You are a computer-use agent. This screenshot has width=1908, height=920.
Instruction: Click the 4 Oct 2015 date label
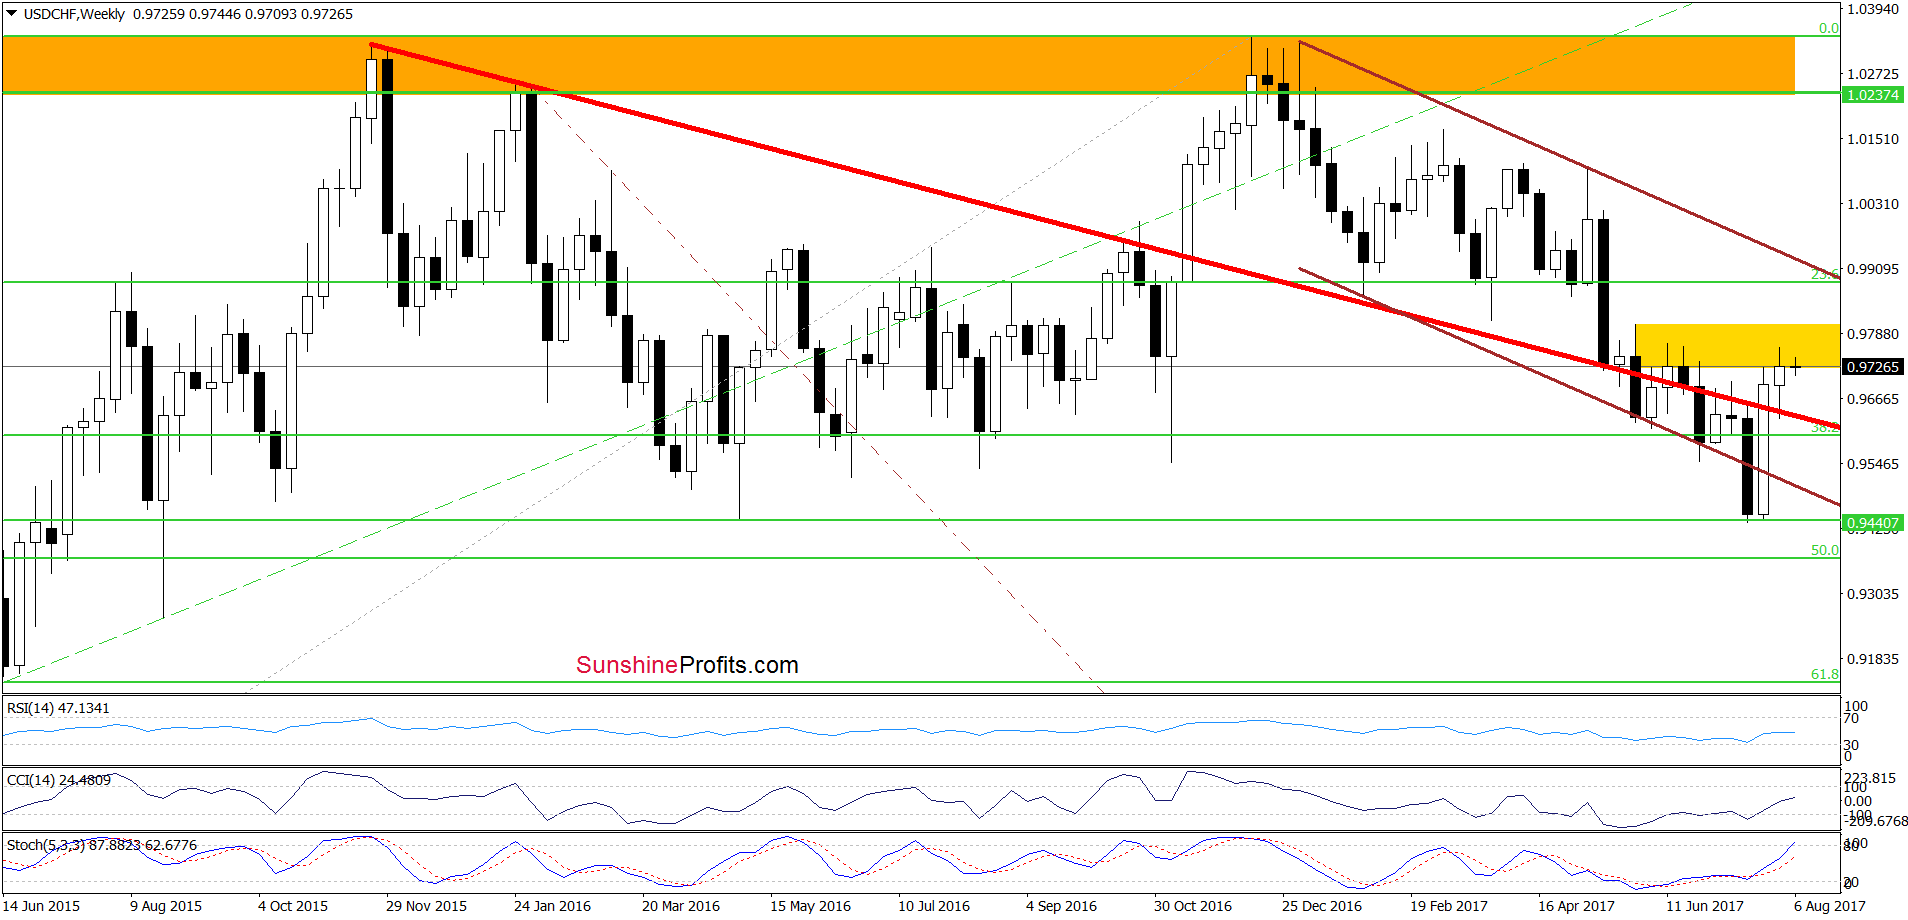tap(293, 906)
